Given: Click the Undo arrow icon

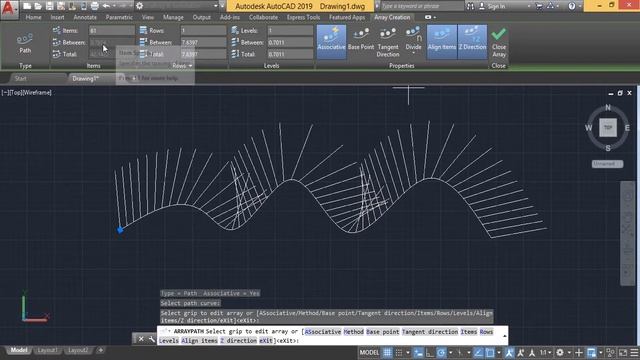Looking at the screenshot, I should 106,6.
